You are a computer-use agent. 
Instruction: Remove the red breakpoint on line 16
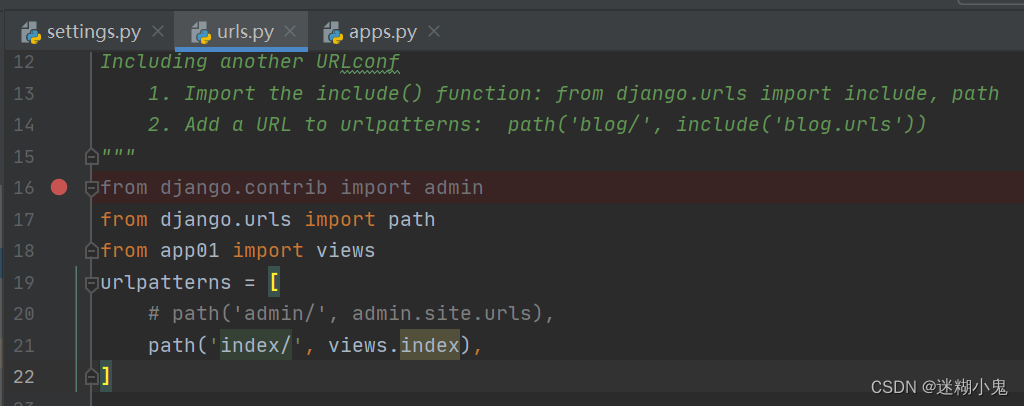click(x=59, y=188)
